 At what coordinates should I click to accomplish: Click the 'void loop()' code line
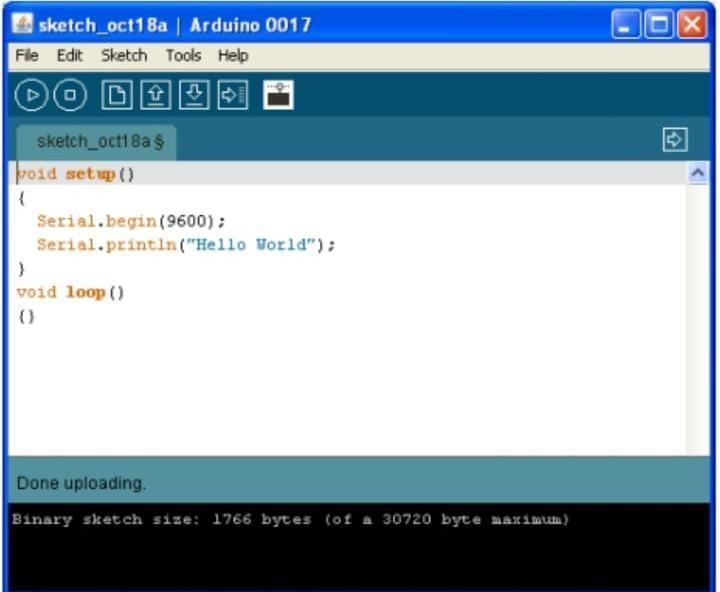click(x=70, y=292)
